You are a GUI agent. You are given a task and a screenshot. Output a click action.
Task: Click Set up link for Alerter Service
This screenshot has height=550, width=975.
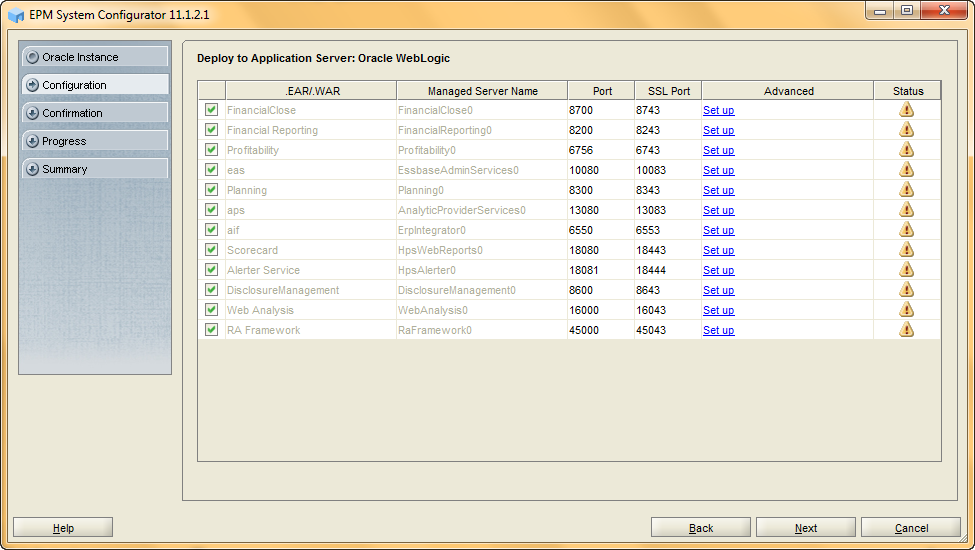[x=718, y=270]
